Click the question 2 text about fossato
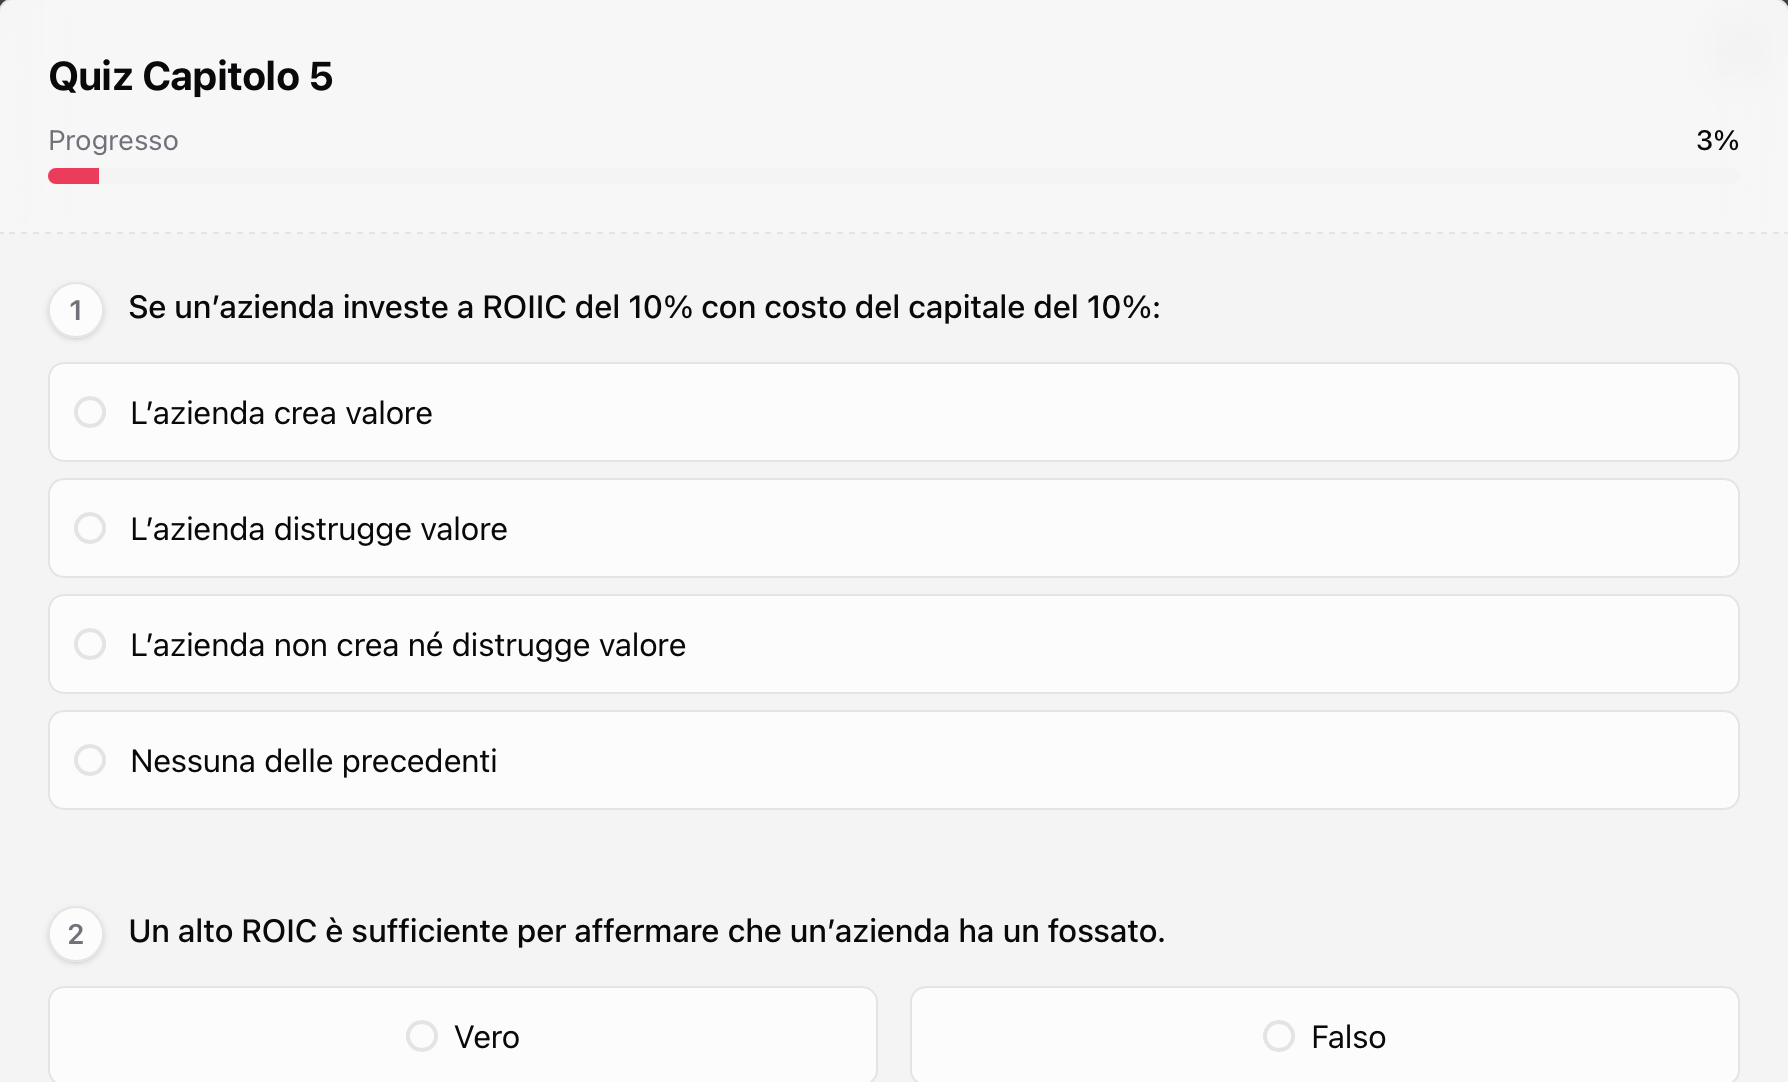 [646, 931]
